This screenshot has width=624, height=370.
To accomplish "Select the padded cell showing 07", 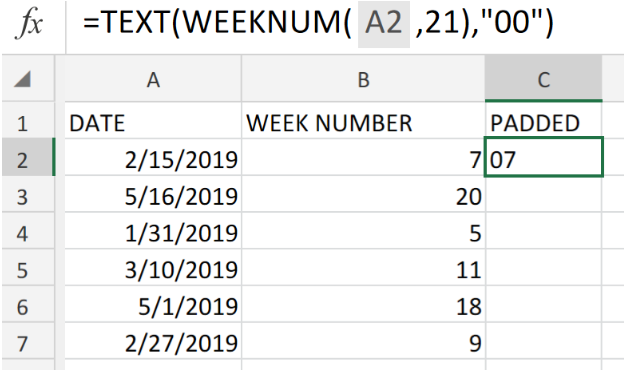I will point(544,157).
